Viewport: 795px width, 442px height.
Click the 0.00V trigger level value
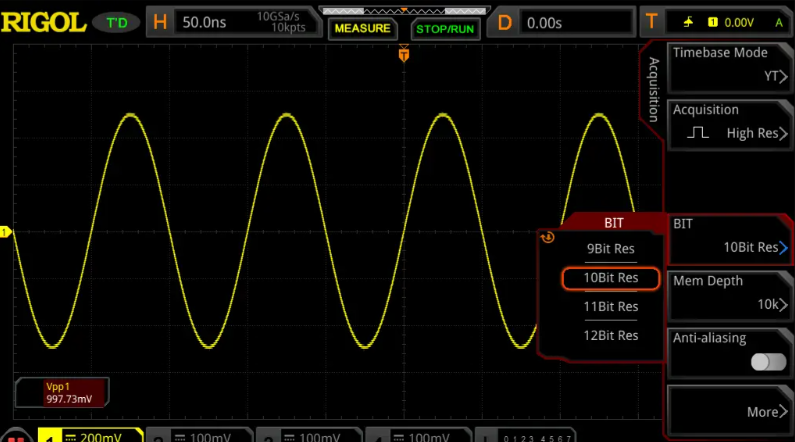coord(739,23)
